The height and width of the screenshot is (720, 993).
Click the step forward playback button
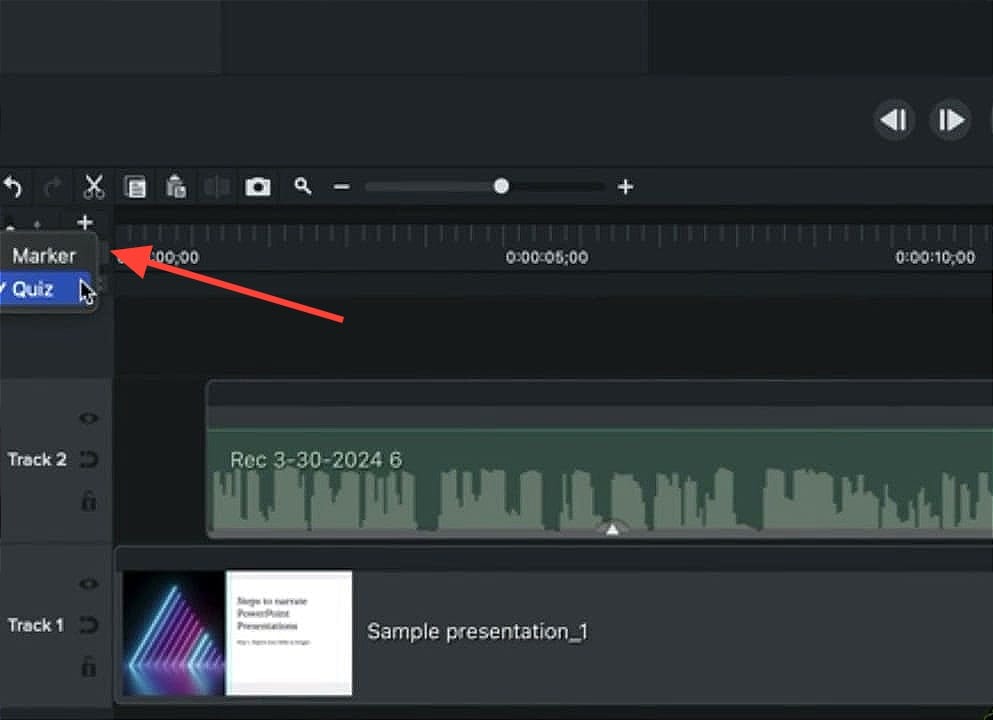click(949, 120)
